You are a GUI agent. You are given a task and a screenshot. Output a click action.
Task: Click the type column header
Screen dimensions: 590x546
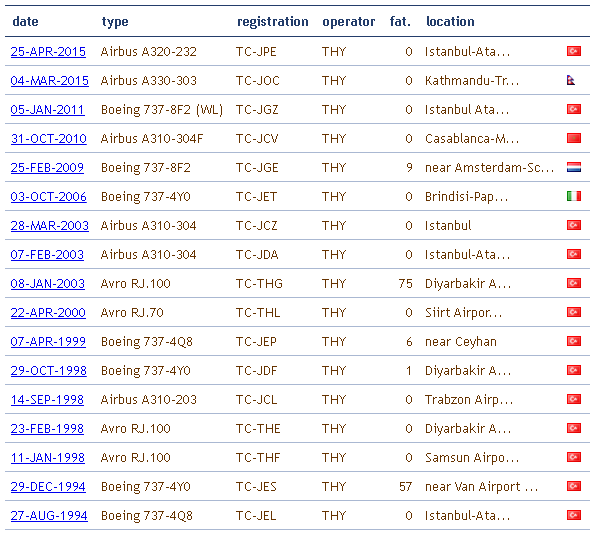click(x=115, y=22)
